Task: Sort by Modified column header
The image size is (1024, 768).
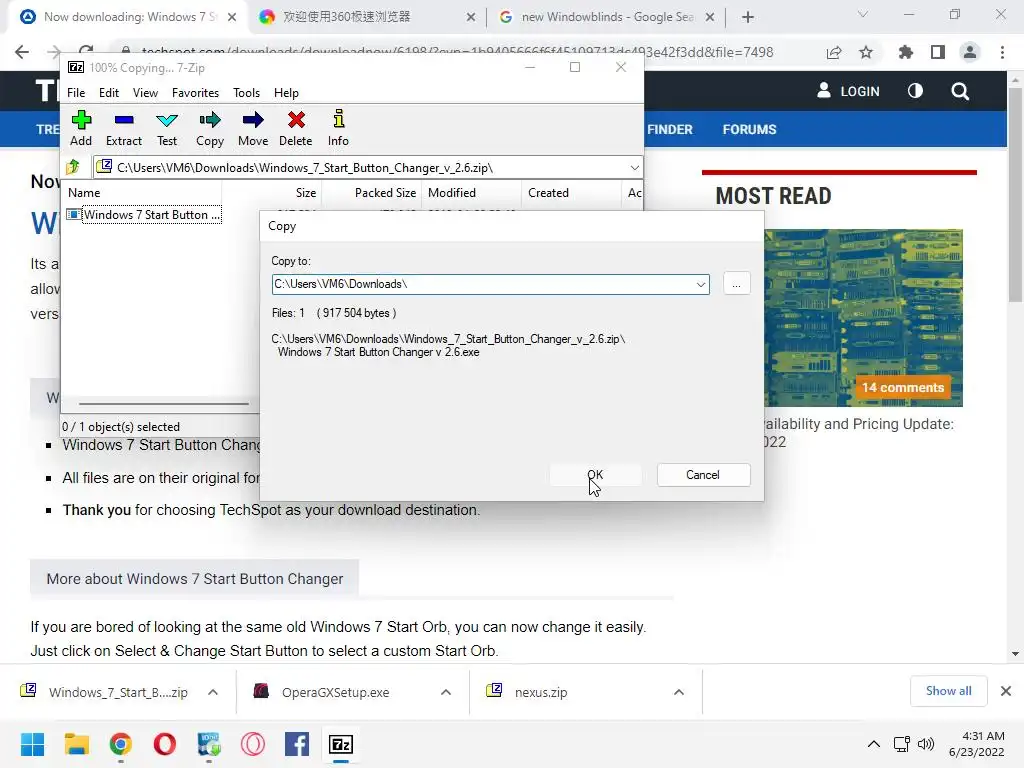Action: click(x=471, y=193)
